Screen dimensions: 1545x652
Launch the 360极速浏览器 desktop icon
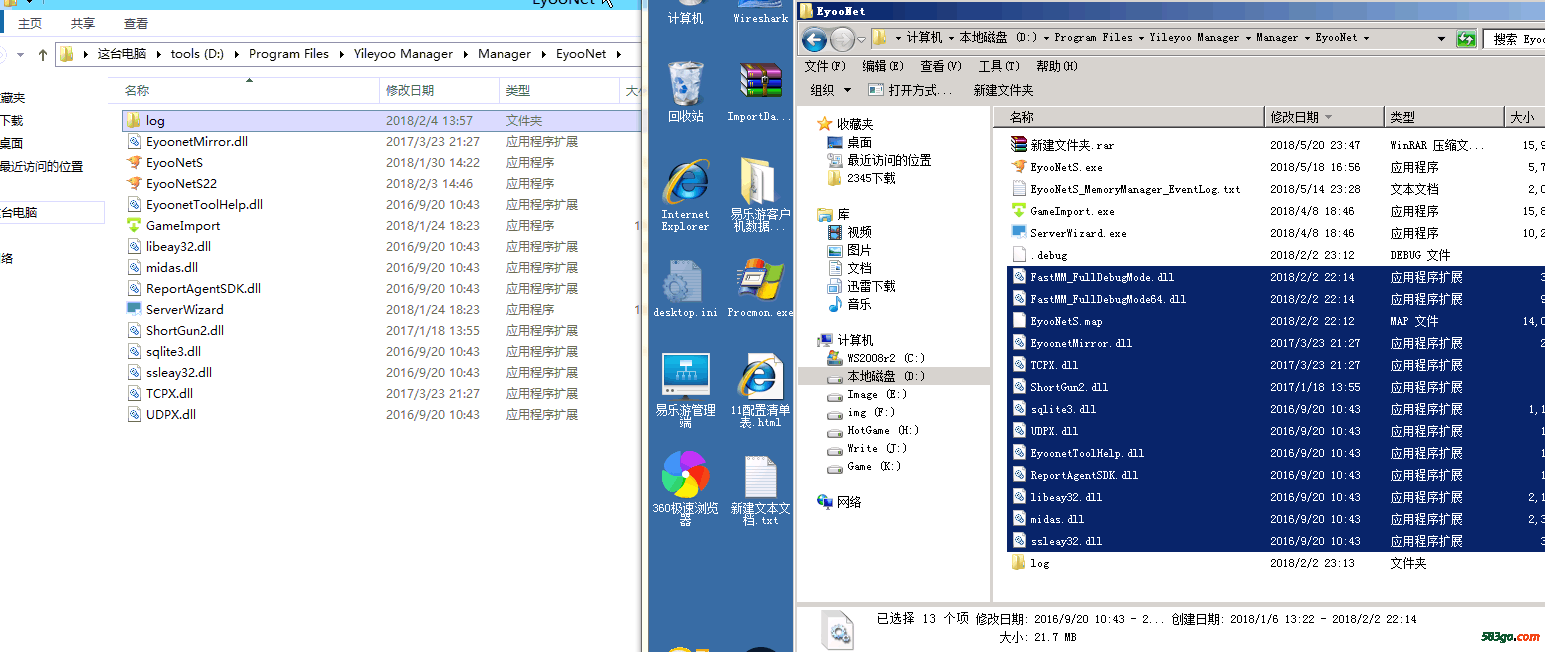(685, 488)
